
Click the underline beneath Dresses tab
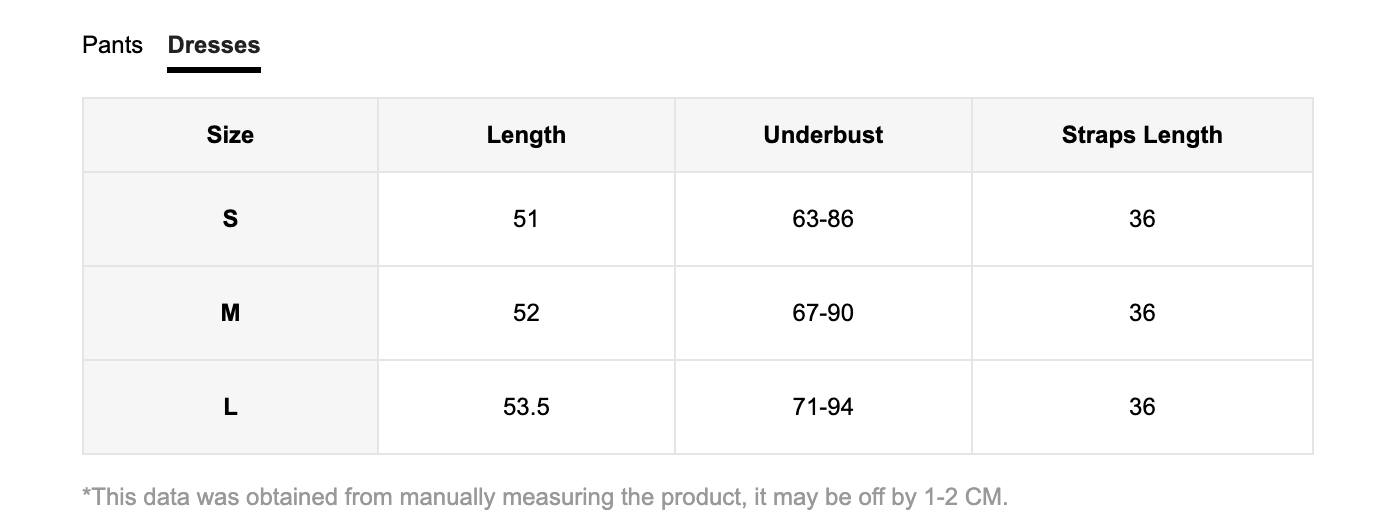(214, 70)
